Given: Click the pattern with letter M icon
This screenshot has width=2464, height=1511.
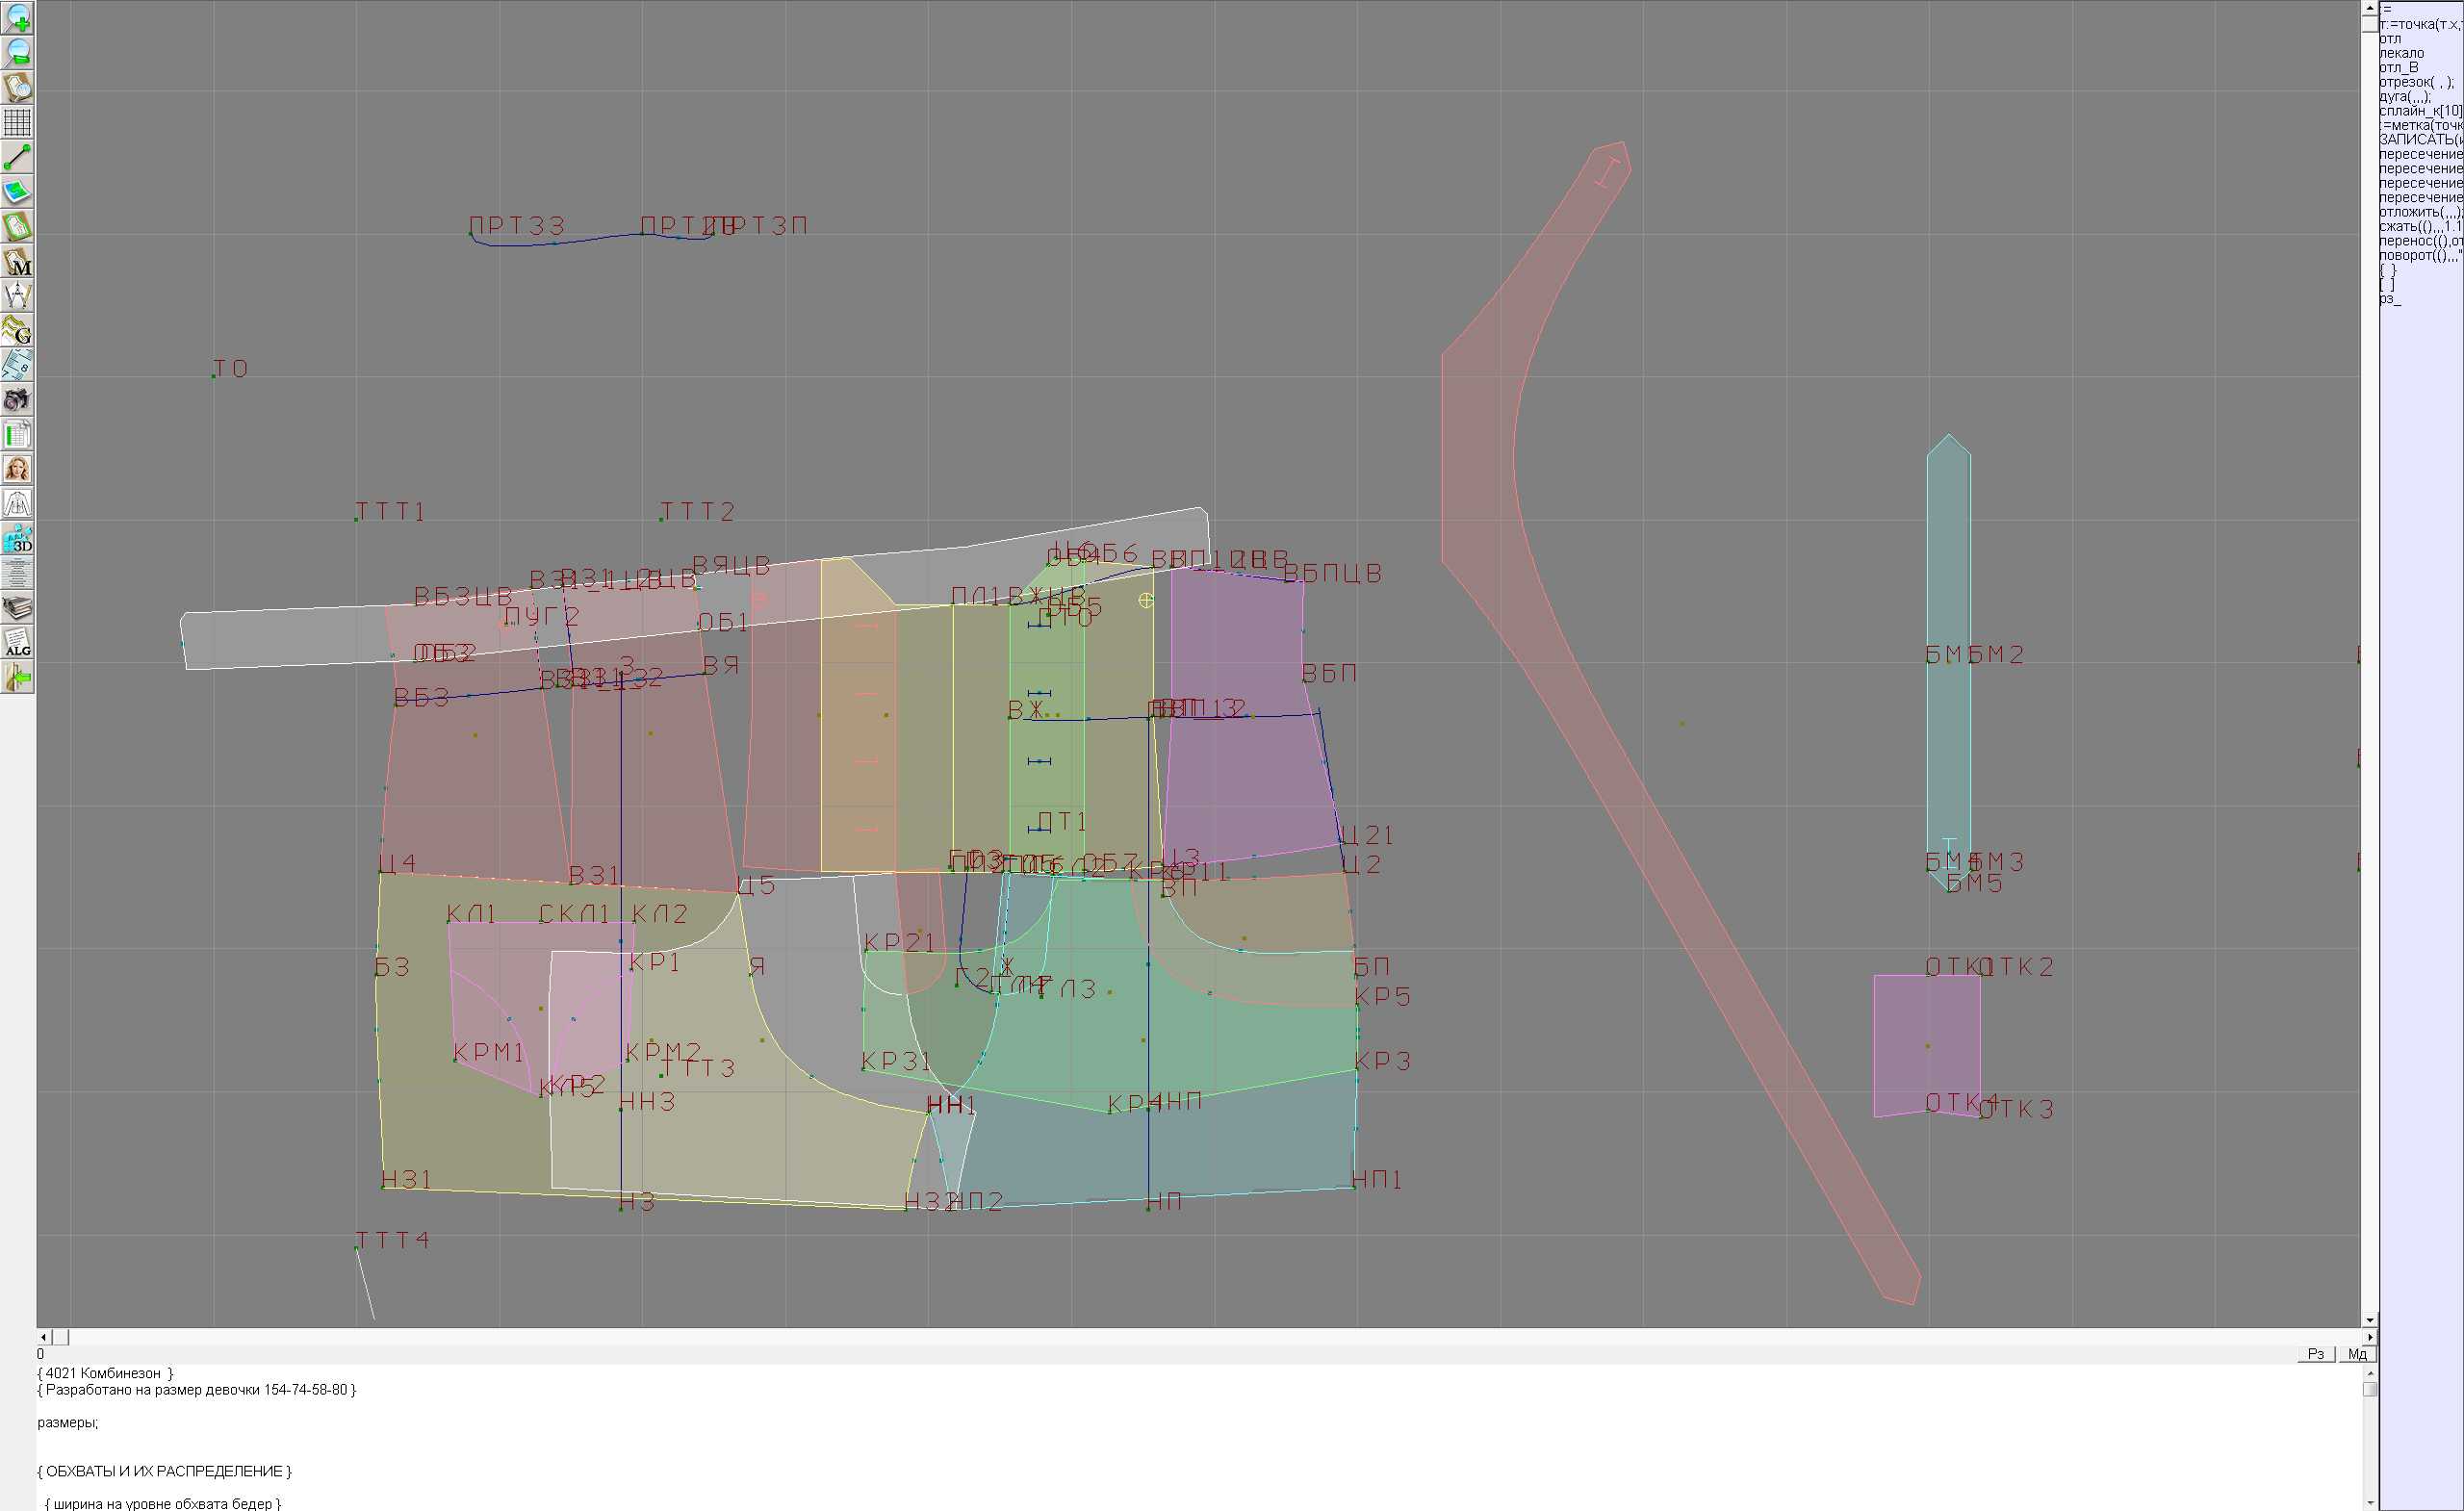Looking at the screenshot, I should pyautogui.click(x=17, y=261).
